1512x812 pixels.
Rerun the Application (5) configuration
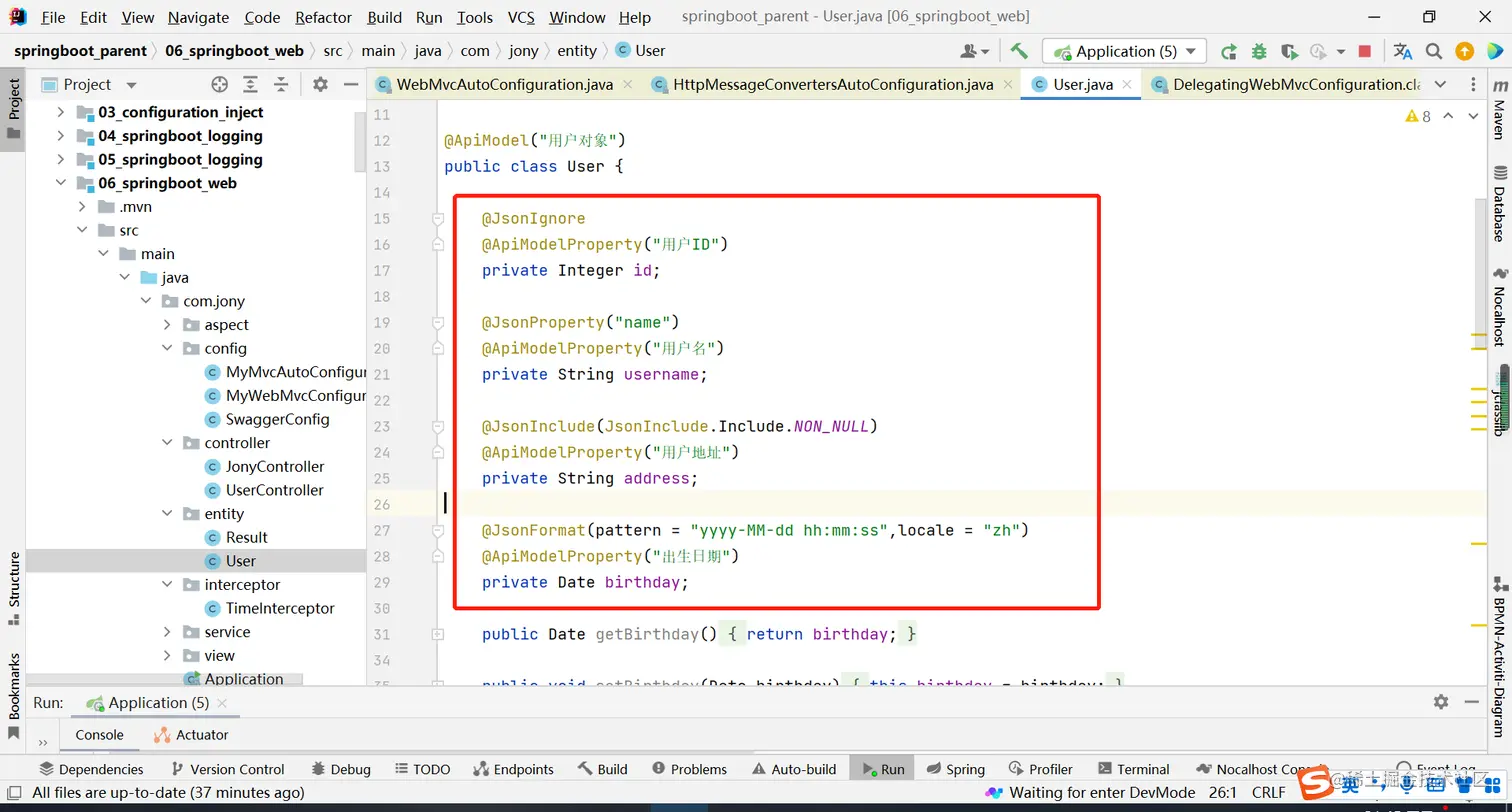coord(1229,51)
